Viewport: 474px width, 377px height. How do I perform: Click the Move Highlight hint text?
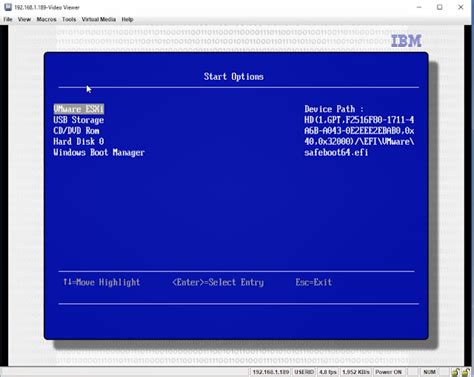pos(102,282)
